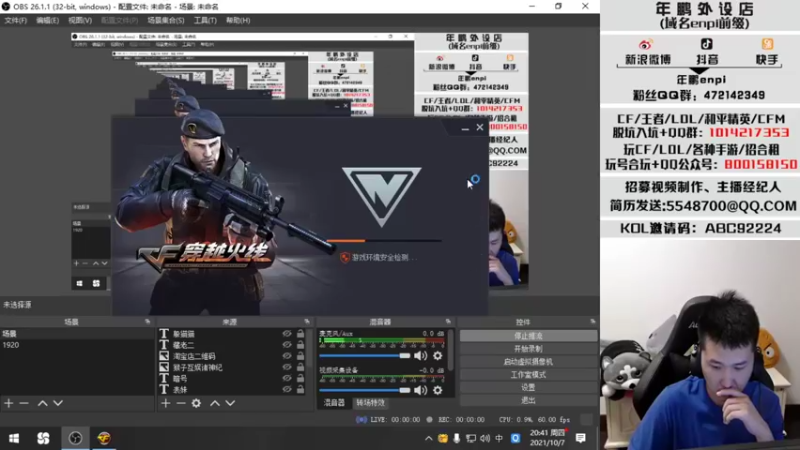This screenshot has width=800, height=450.
Task: Pop out the 控件 dock panel
Action: pos(592,321)
